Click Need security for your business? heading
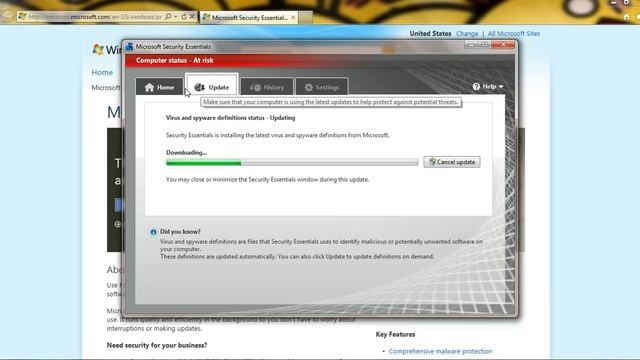This screenshot has width=640, height=360. tap(157, 345)
